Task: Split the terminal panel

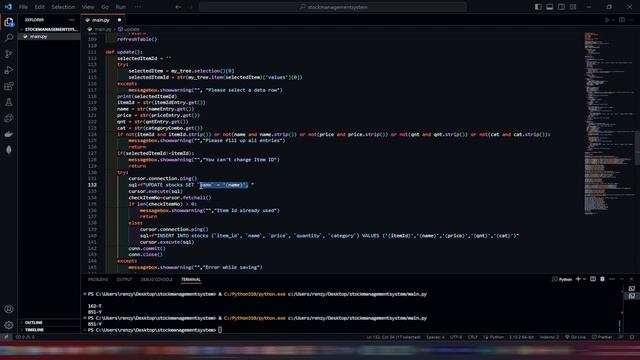Action: pyautogui.click(x=593, y=279)
